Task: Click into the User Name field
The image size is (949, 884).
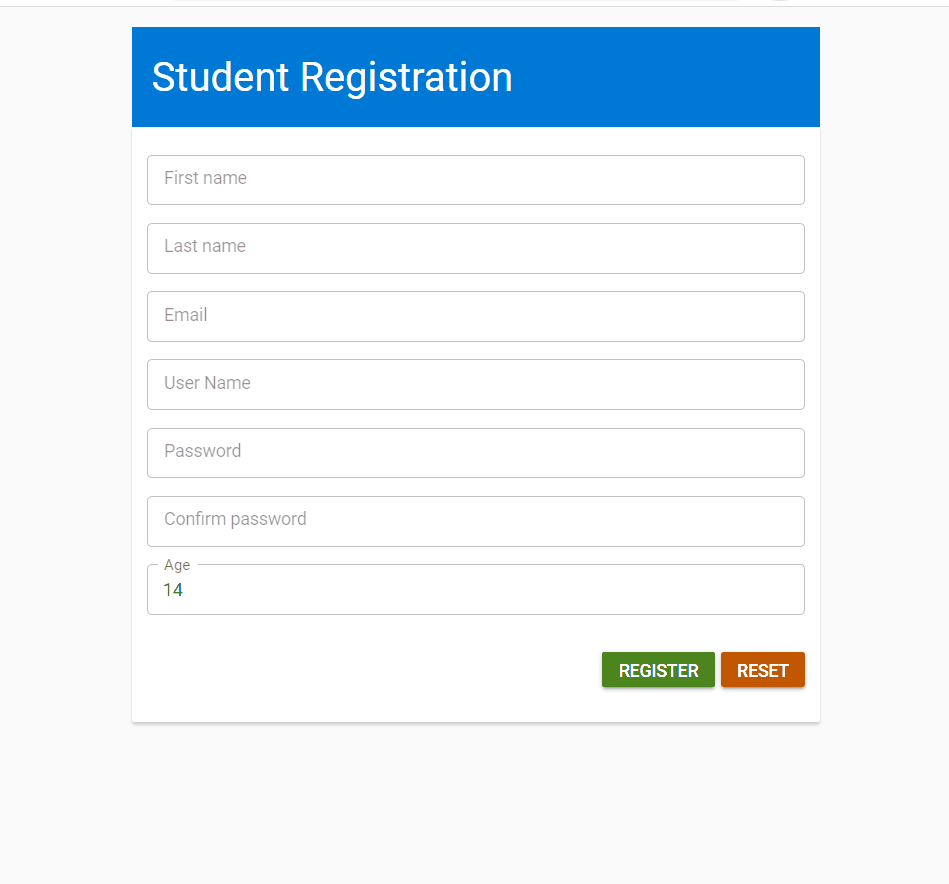Action: pyautogui.click(x=475, y=384)
